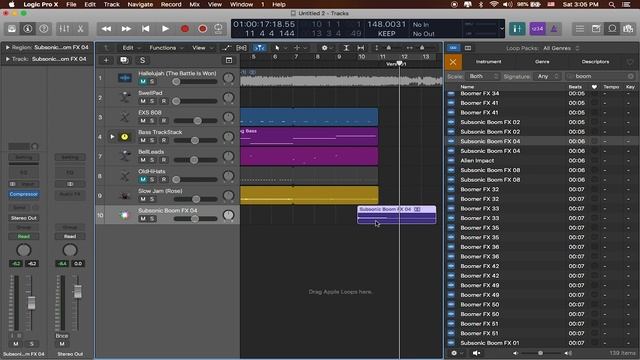Add a new track with plus button
The height and width of the screenshot is (360, 640).
[106, 60]
